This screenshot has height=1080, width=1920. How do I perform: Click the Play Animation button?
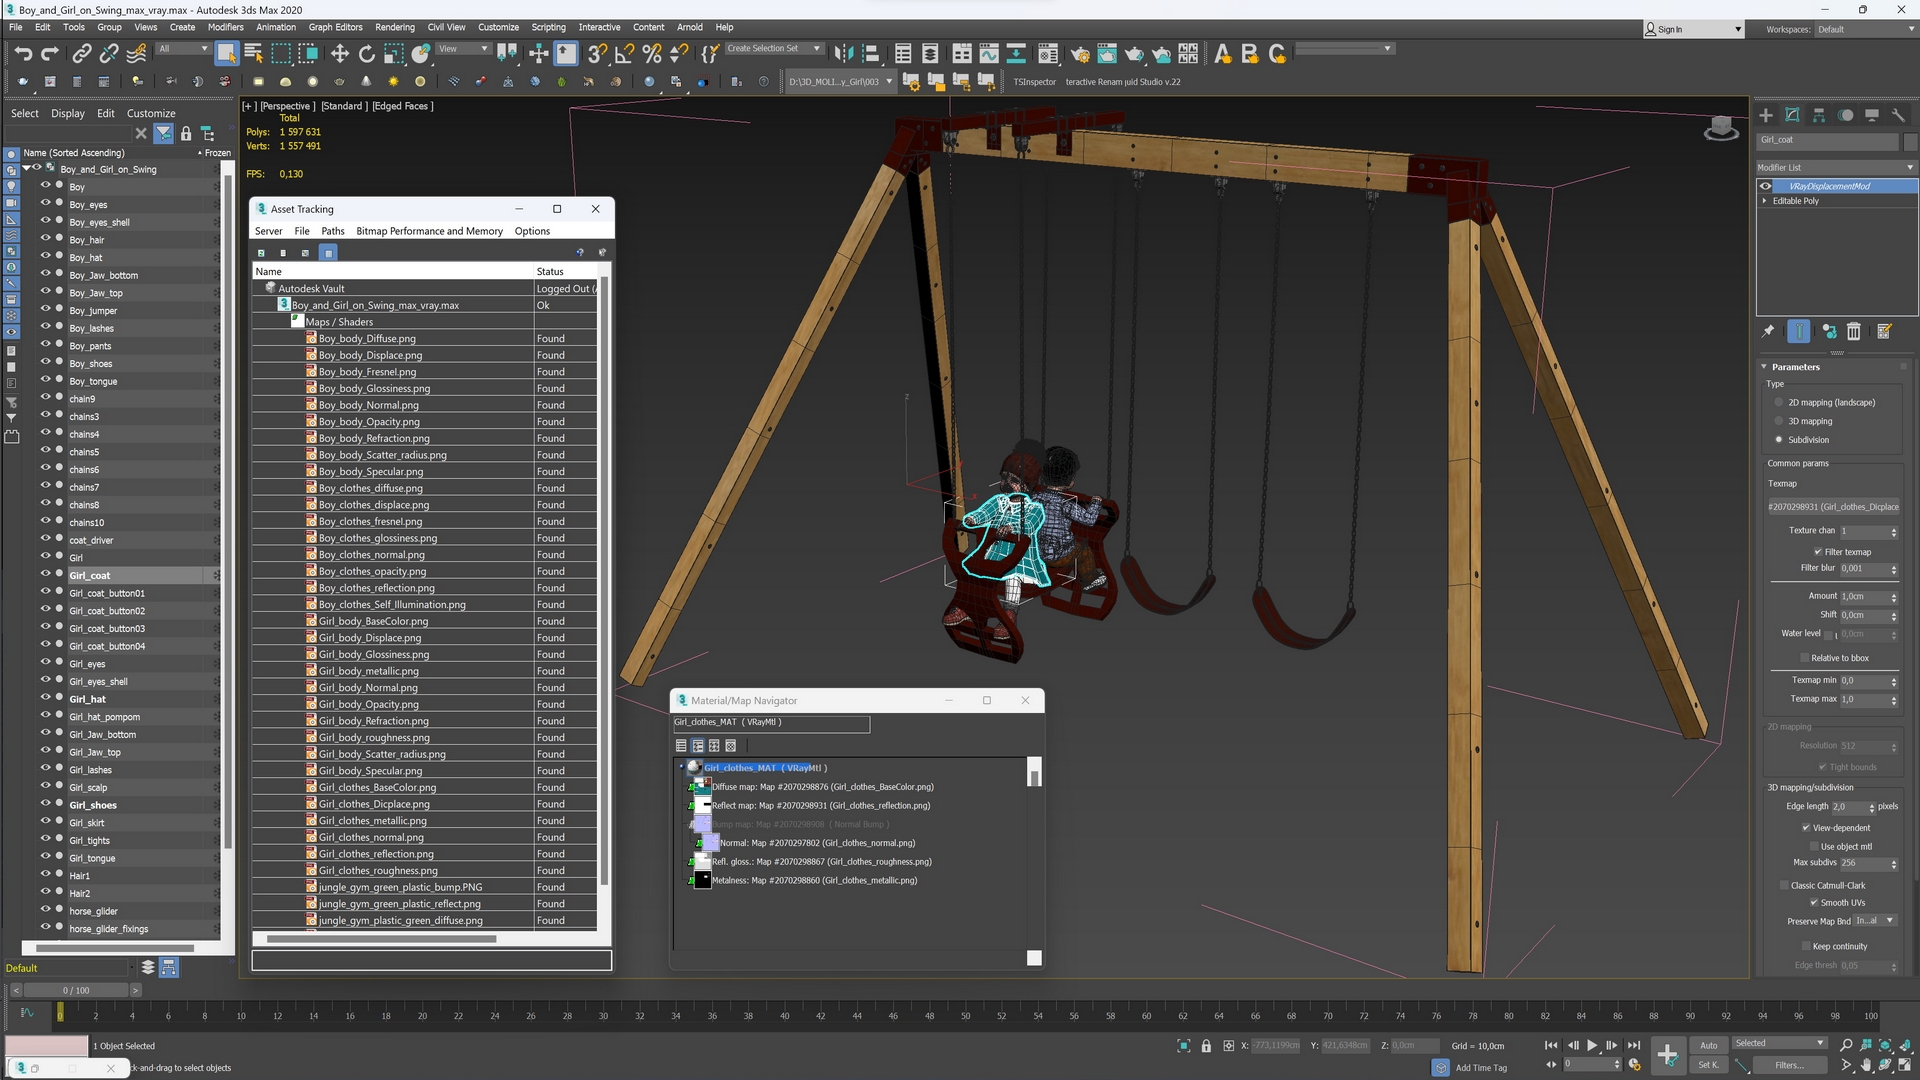point(1592,1045)
